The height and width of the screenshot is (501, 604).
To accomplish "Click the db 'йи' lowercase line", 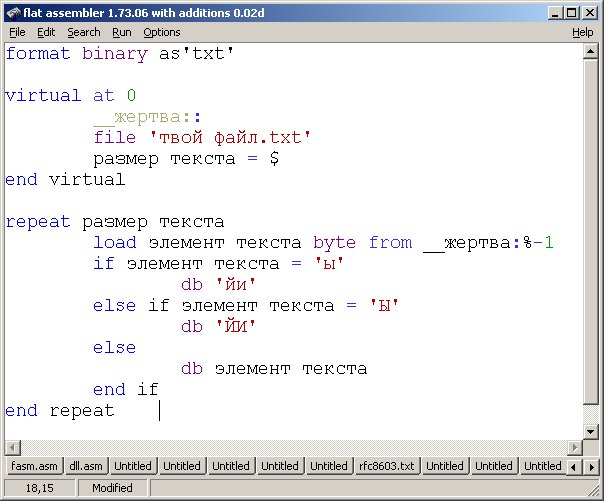I will pos(218,285).
